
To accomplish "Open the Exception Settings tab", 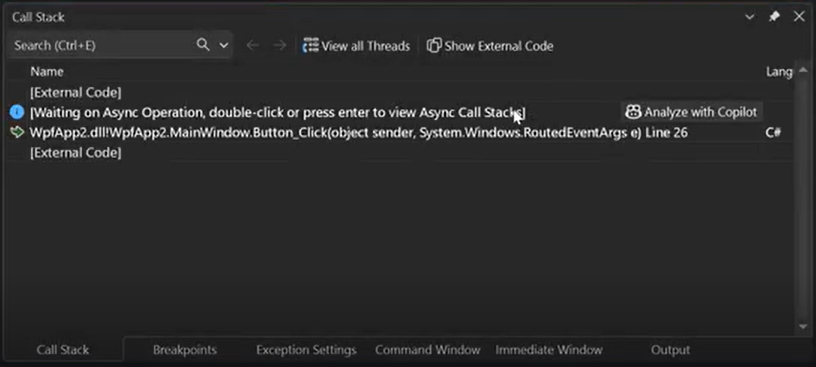I will tap(306, 350).
